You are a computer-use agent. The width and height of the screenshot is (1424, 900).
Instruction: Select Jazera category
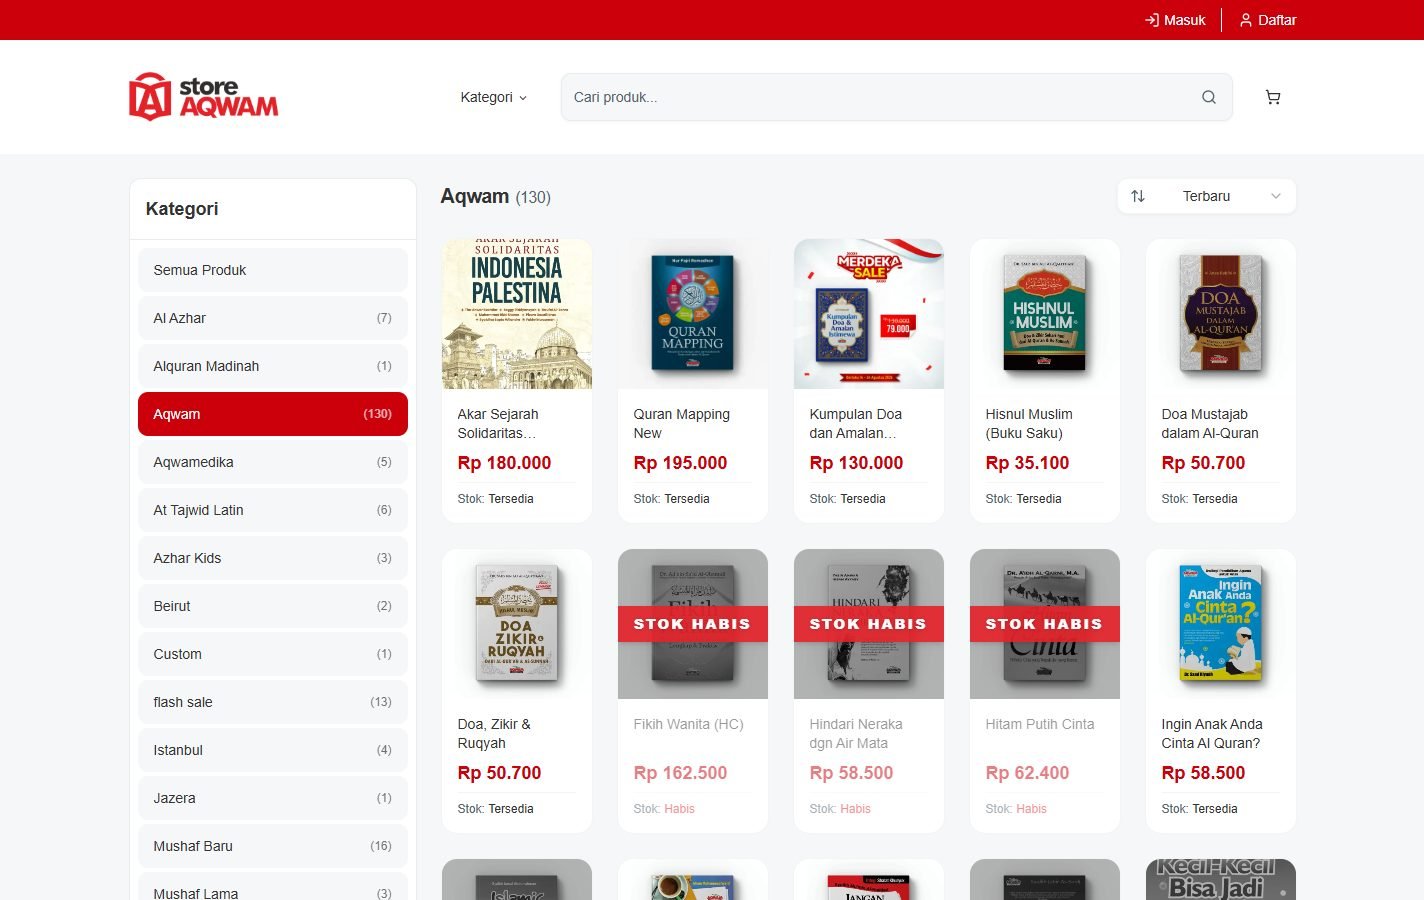point(273,798)
